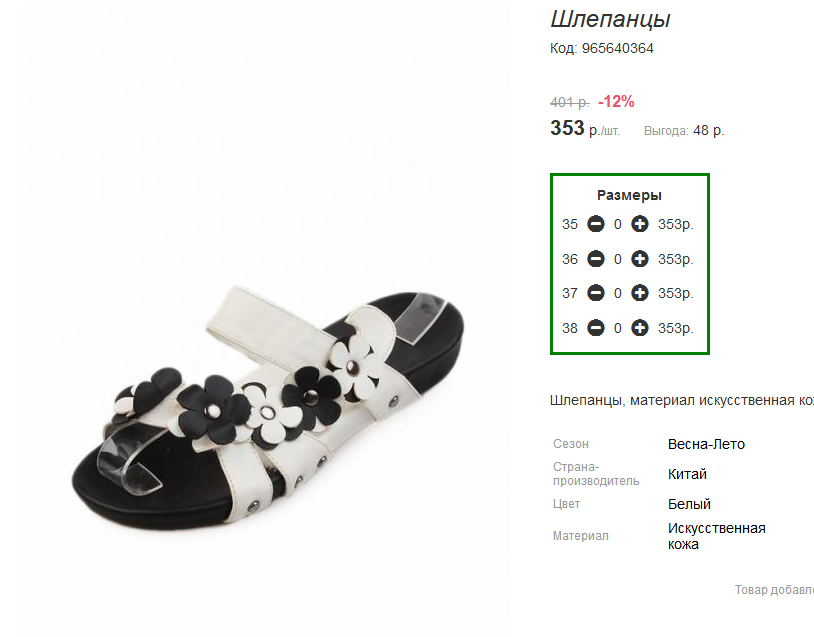Click the Размеры sizes heading
This screenshot has width=814, height=637.
coord(629,195)
